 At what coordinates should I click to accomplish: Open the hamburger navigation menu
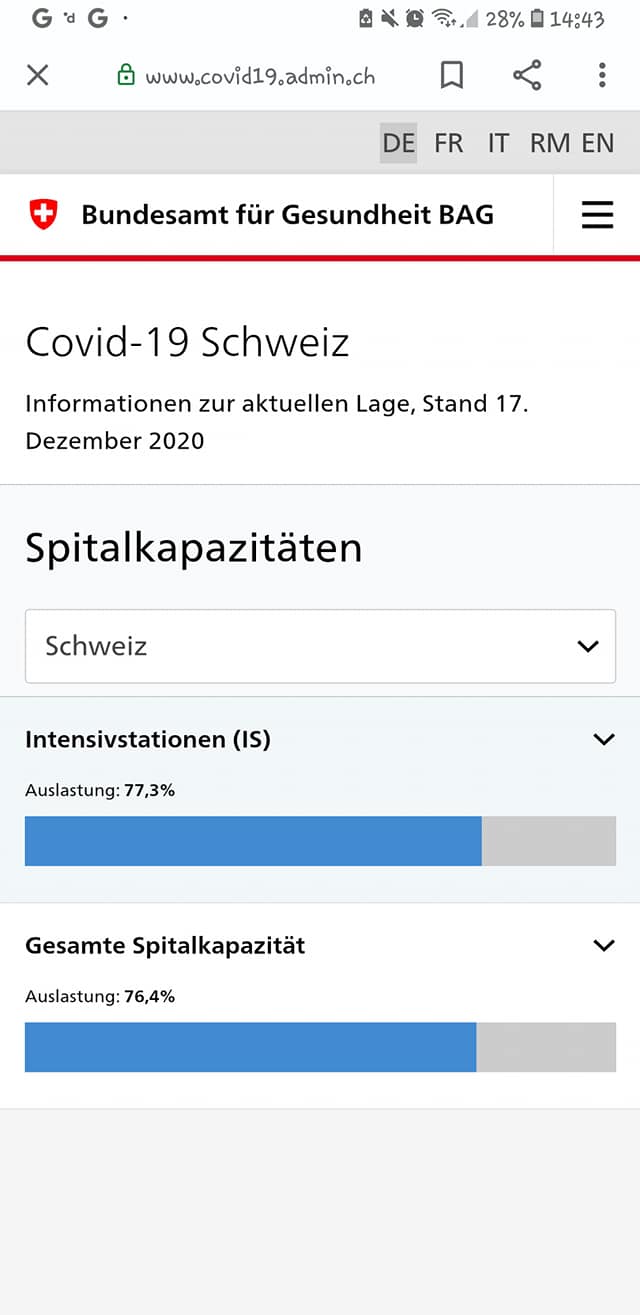coord(597,215)
